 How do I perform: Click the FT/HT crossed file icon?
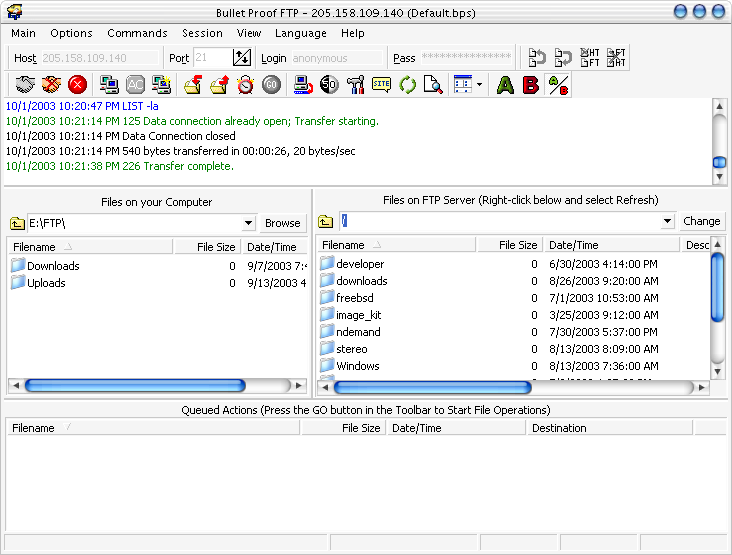[616, 58]
